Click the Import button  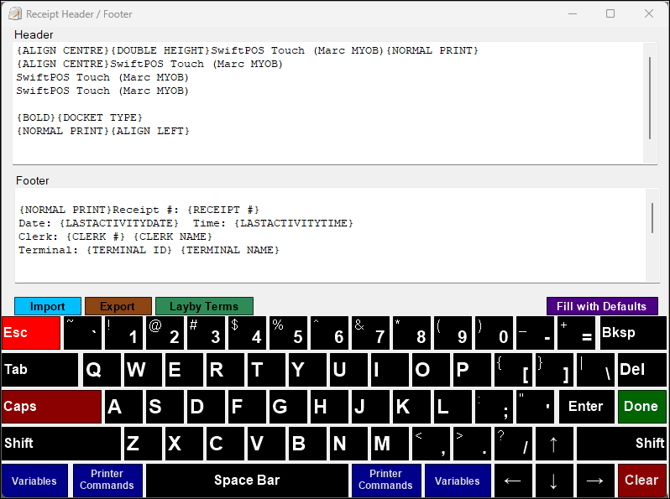coord(47,306)
